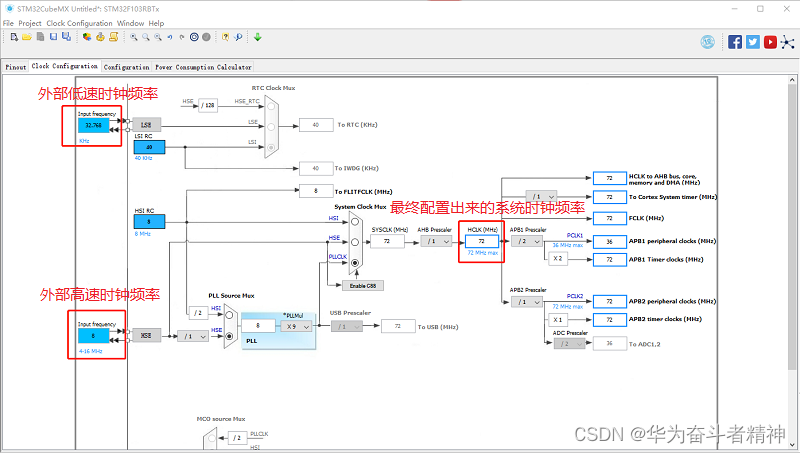Click the middle magnifier zoom icon
Image resolution: width=800 pixels, height=453 pixels.
point(146,37)
